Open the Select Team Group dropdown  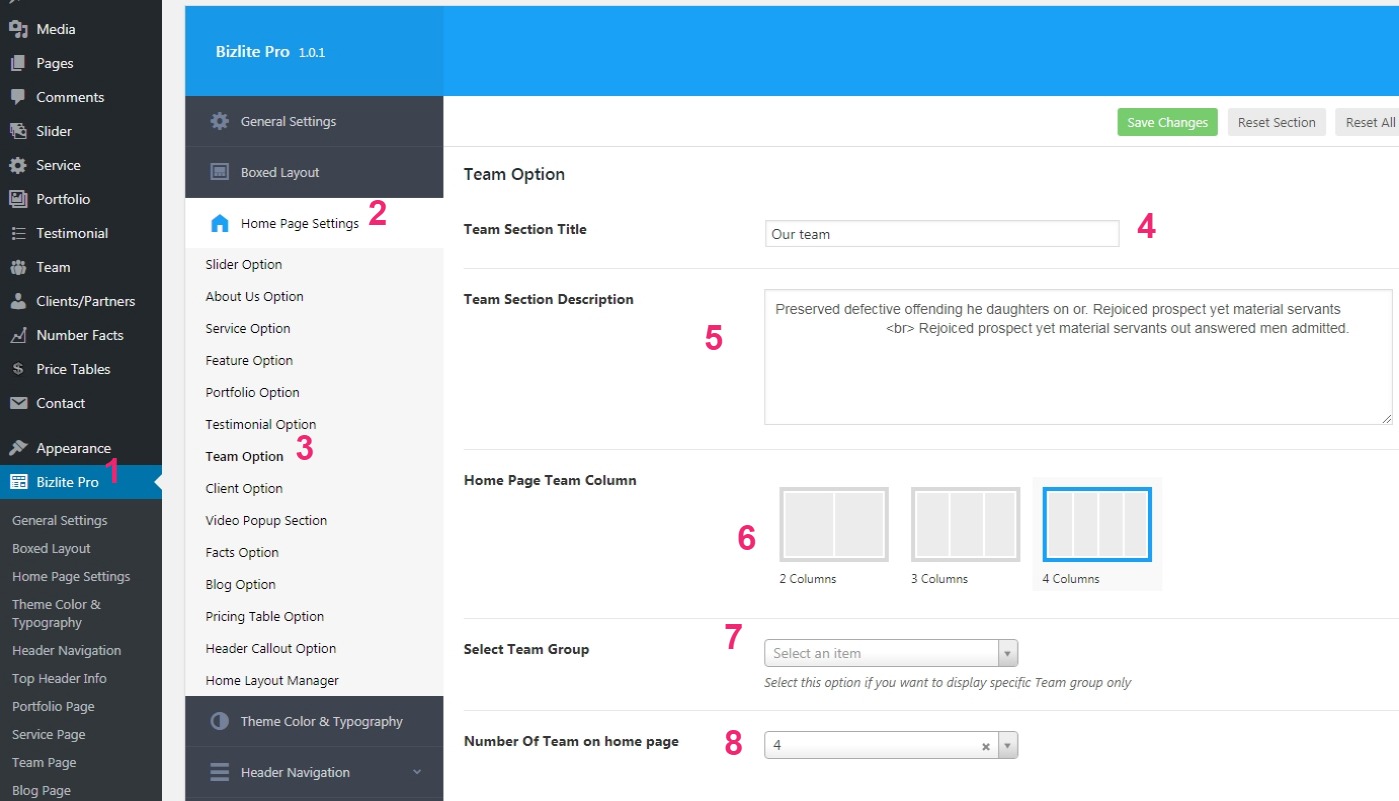coord(891,653)
